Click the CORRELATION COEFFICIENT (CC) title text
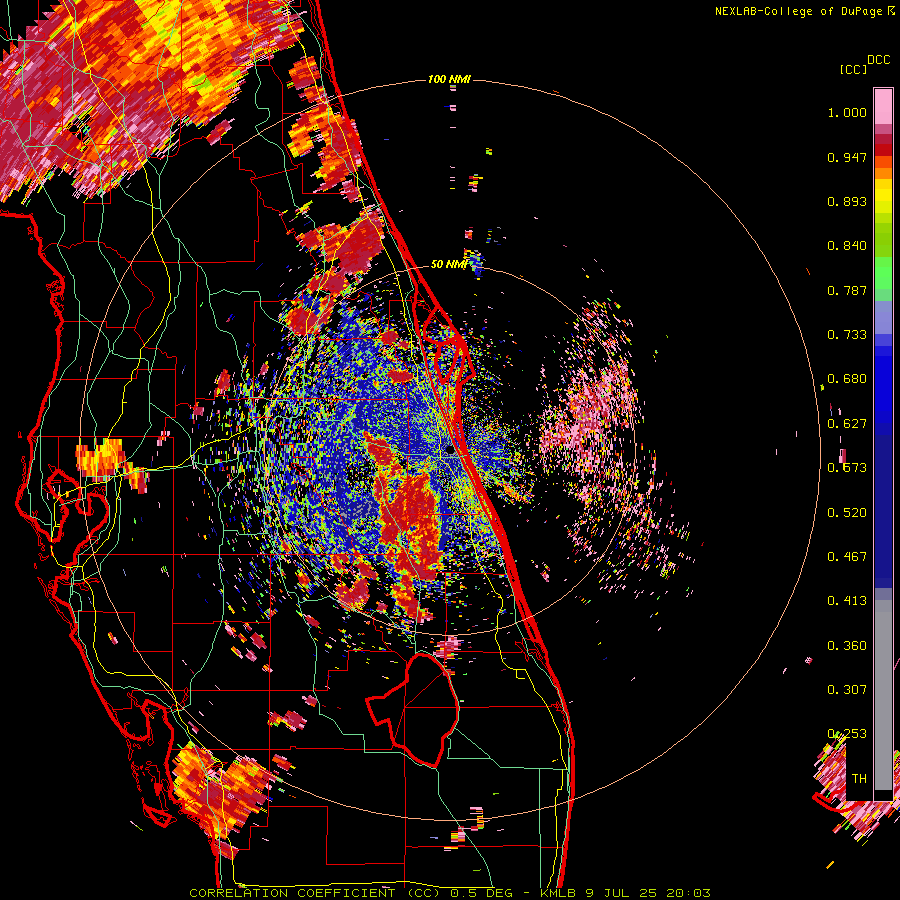 (x=315, y=893)
